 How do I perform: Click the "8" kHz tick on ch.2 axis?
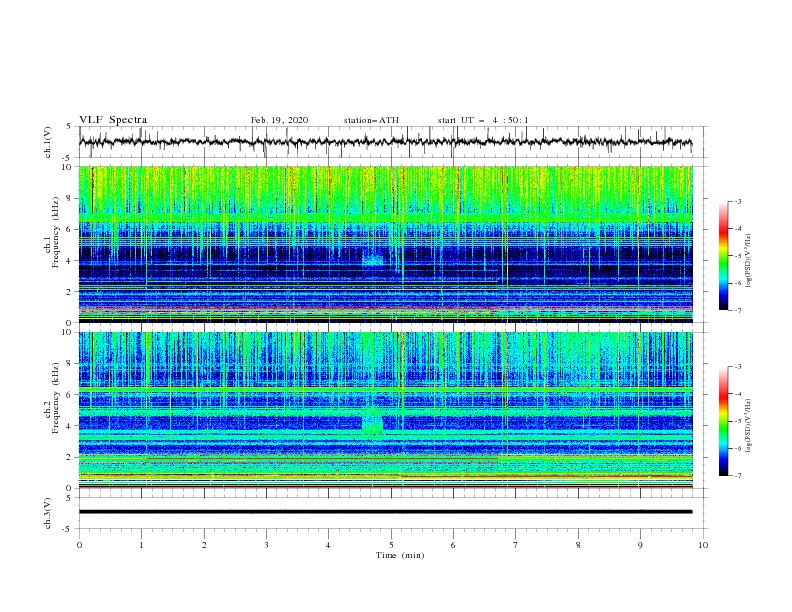click(69, 364)
